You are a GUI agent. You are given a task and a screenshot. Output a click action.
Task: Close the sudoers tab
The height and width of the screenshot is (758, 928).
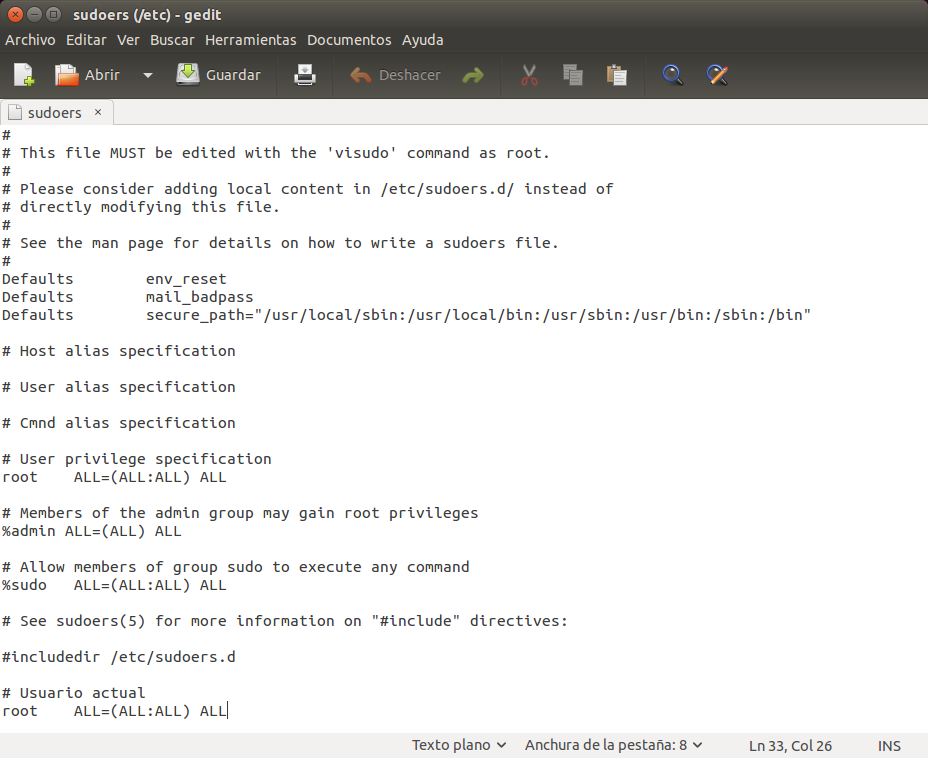(x=98, y=112)
